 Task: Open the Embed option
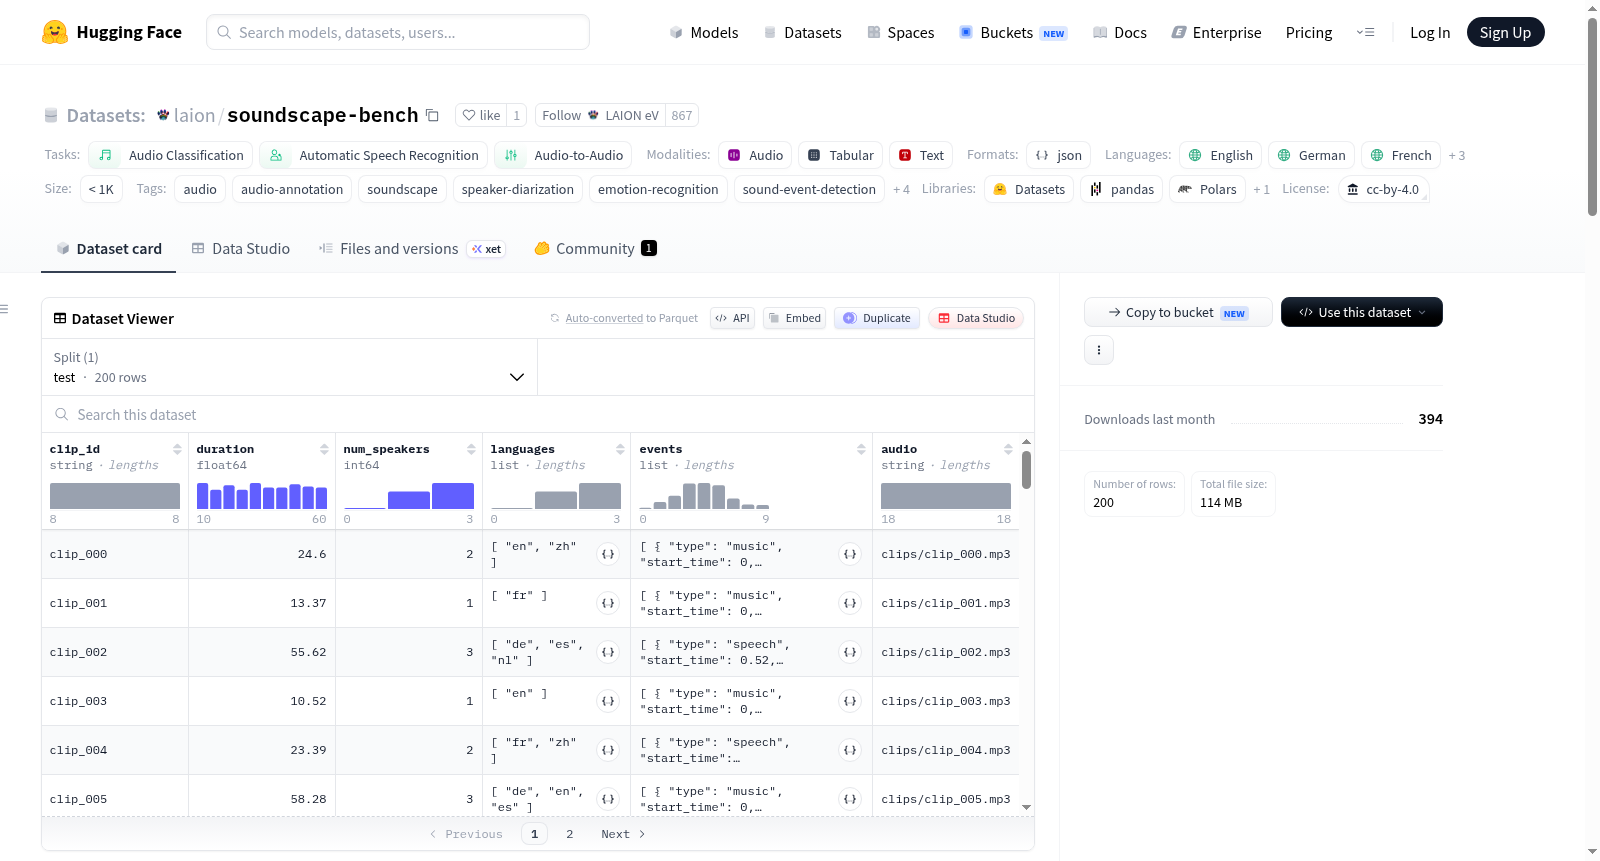click(794, 318)
